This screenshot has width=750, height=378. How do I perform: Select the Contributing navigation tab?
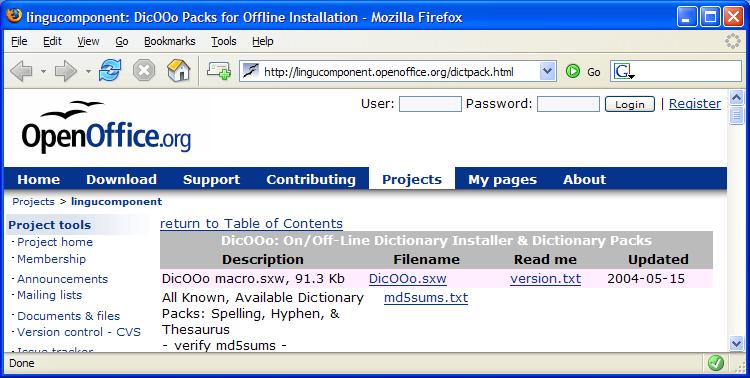pos(311,179)
